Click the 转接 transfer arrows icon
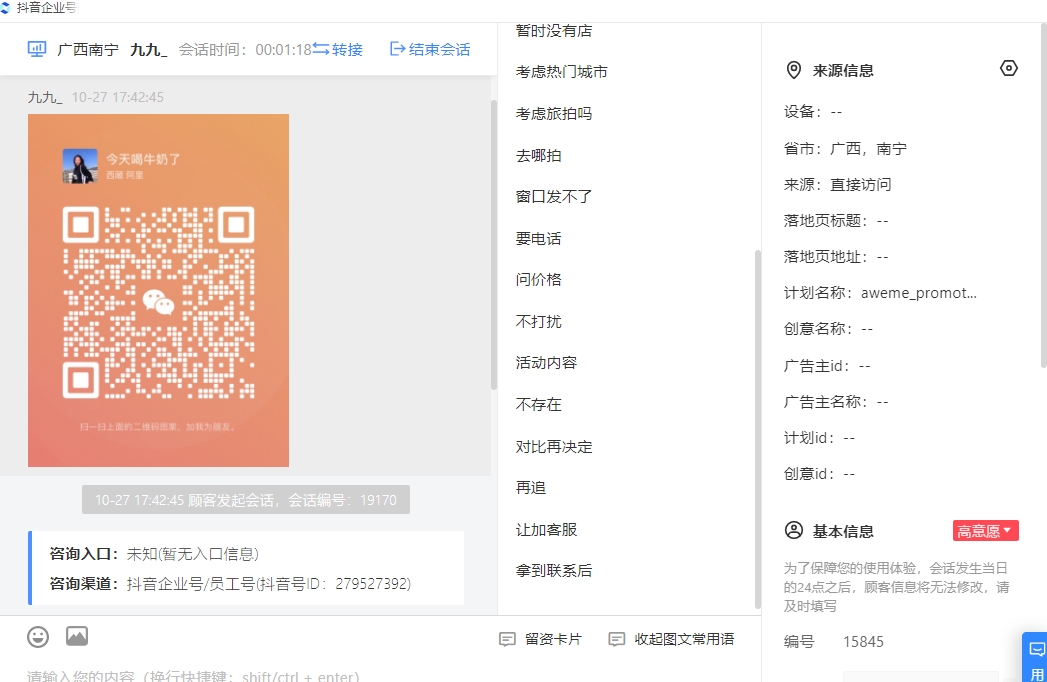Screen dimensions: 1047x682 click(x=321, y=49)
